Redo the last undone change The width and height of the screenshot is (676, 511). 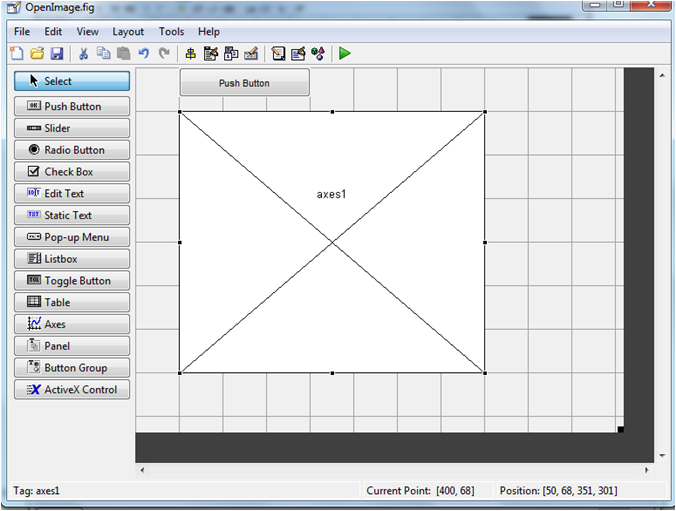click(x=164, y=53)
